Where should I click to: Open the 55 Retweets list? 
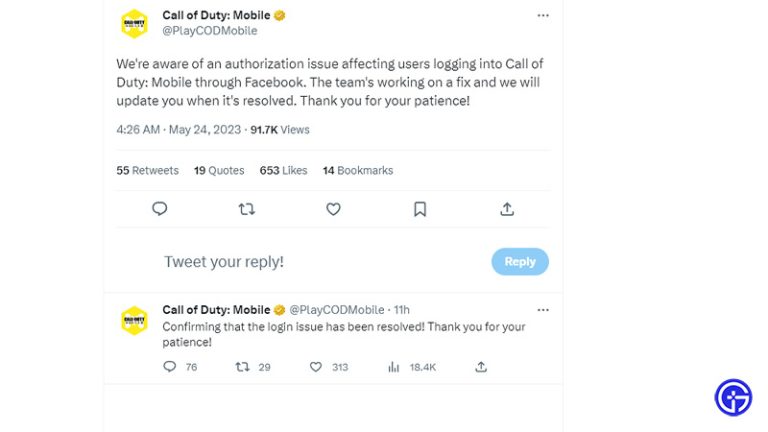coord(147,171)
